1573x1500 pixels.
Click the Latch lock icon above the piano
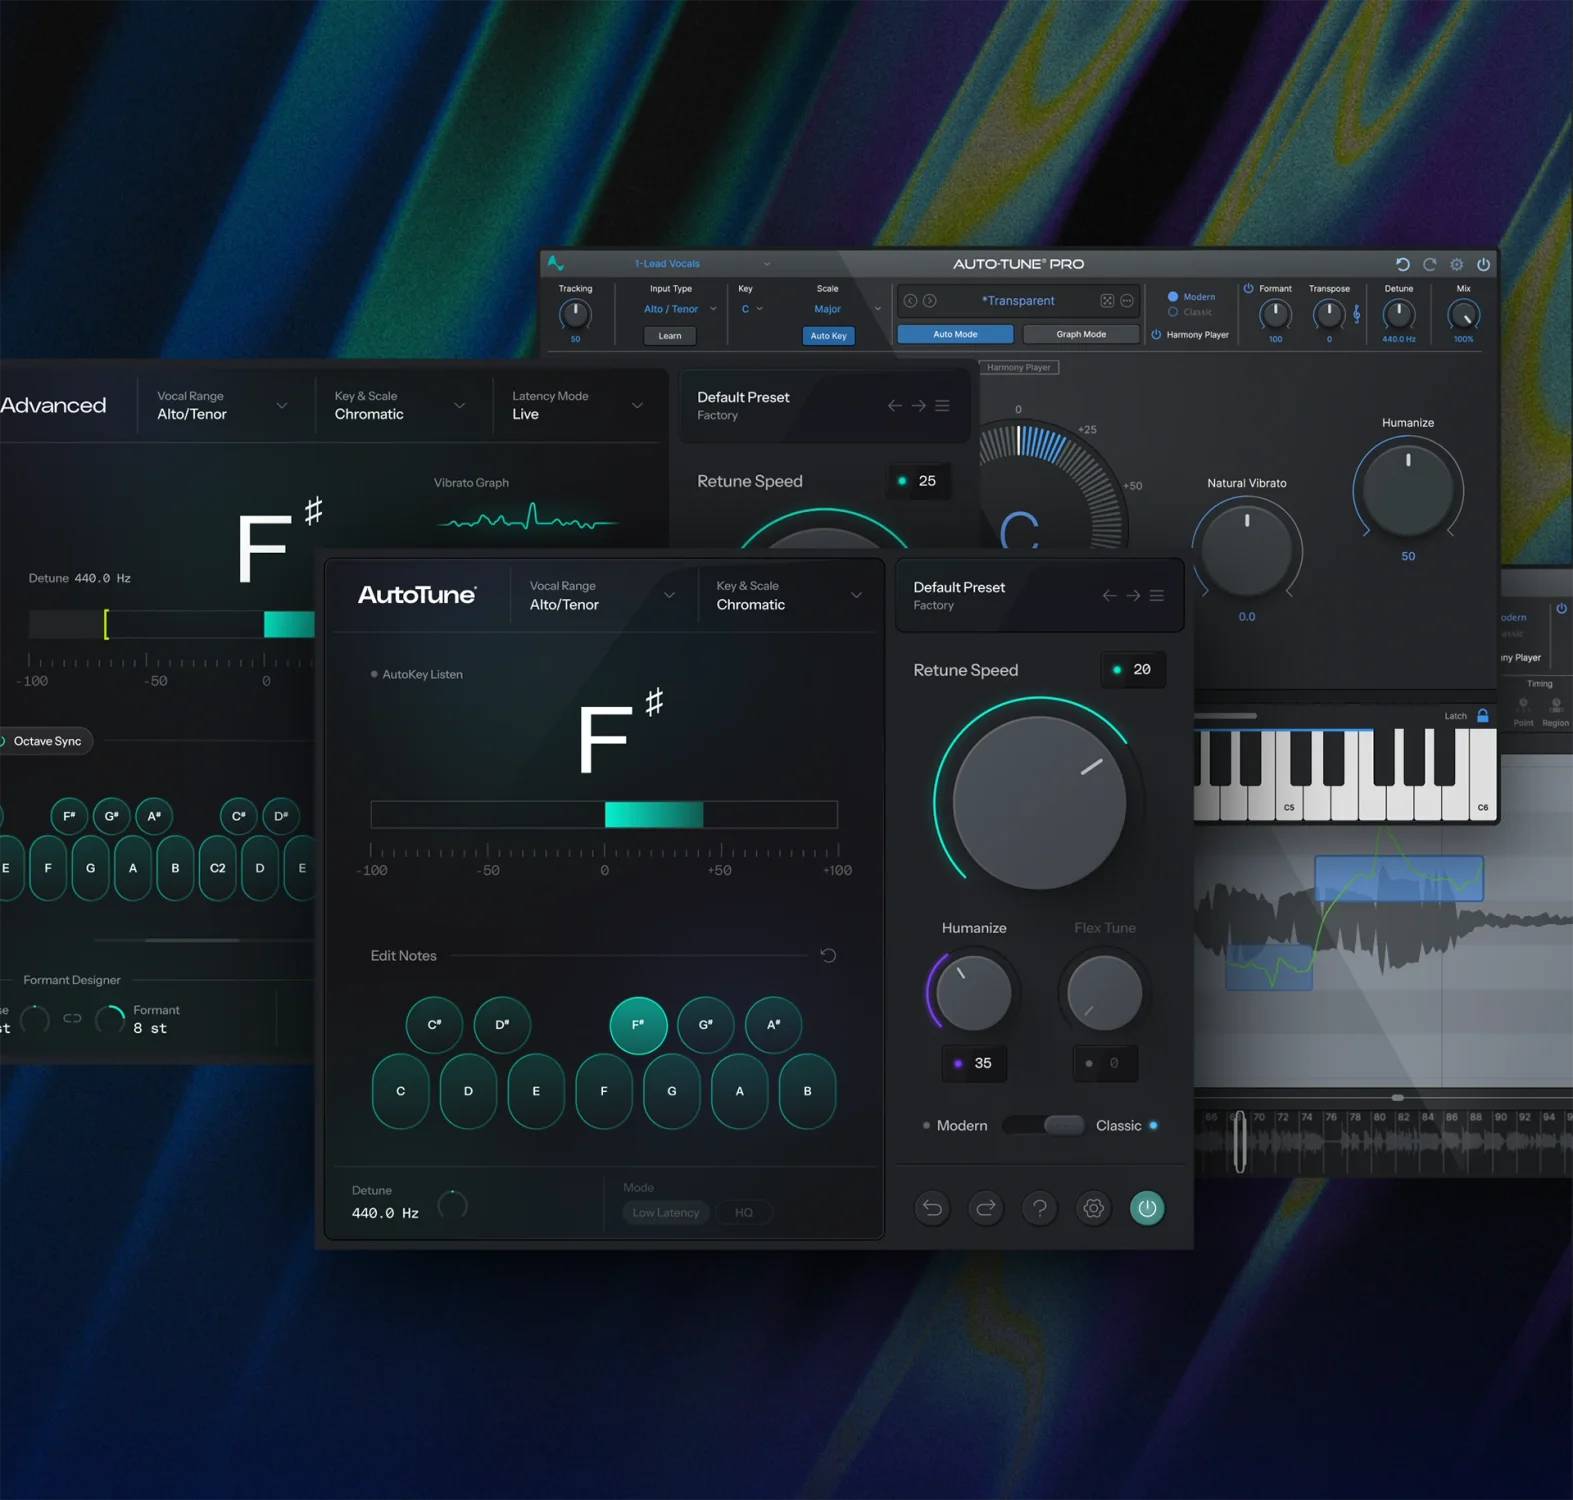[x=1483, y=716]
